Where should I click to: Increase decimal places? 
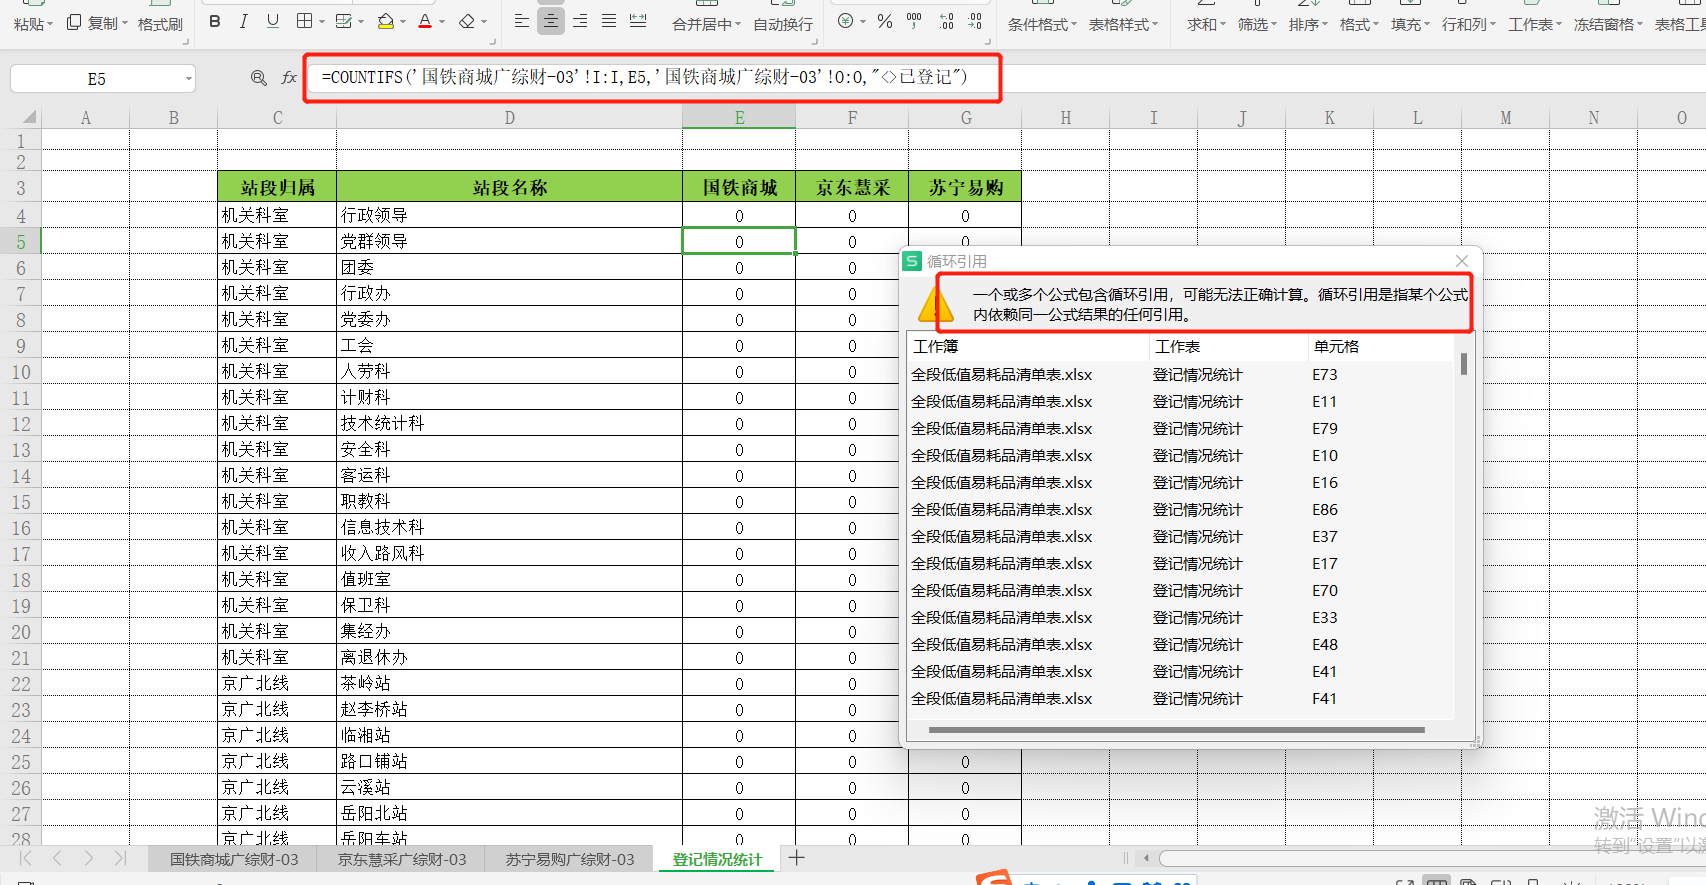[946, 21]
